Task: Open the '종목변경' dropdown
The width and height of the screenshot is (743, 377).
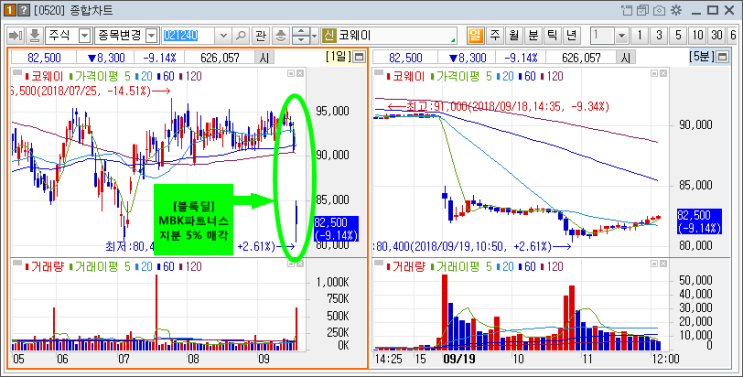Action: 151,35
